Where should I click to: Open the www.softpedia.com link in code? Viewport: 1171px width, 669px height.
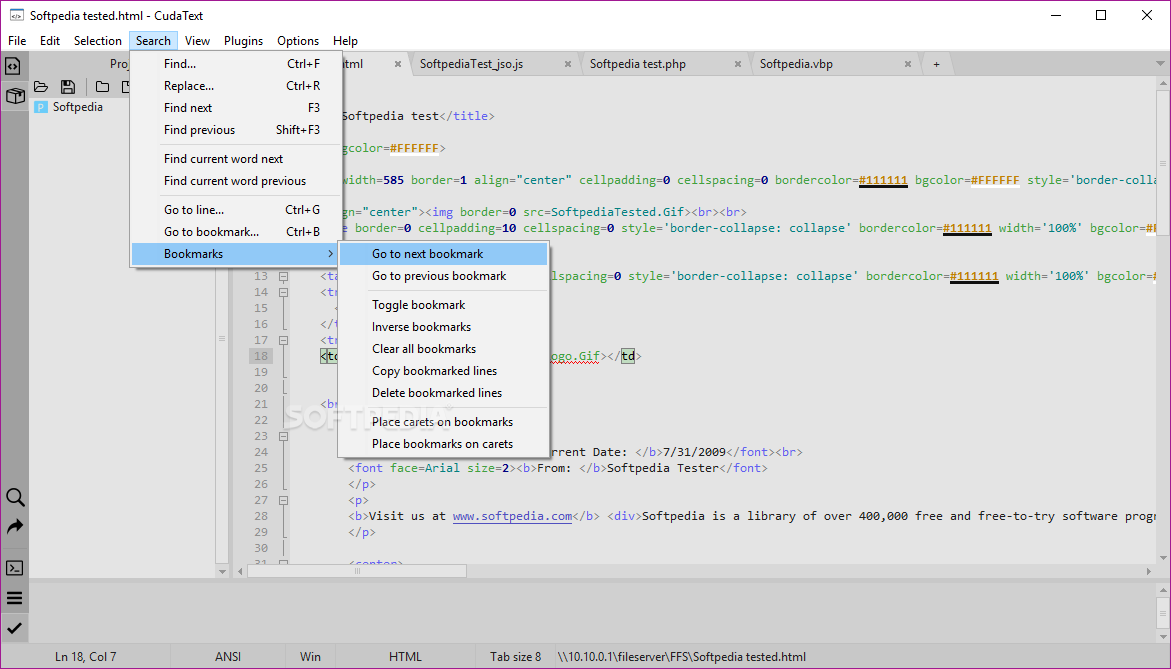512,516
